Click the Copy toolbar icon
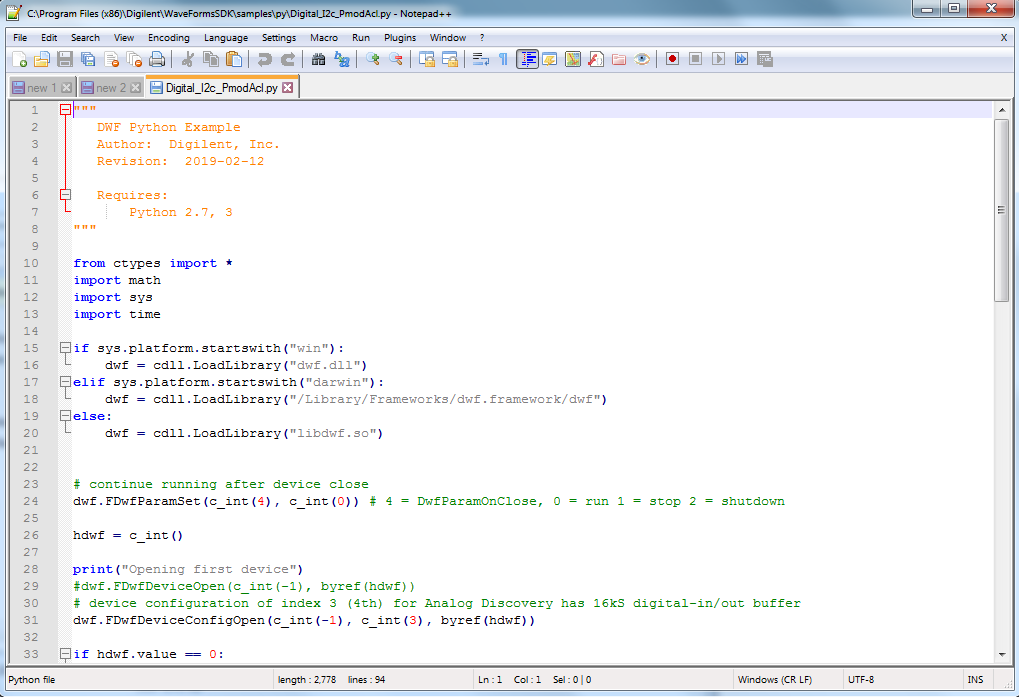 coord(211,60)
